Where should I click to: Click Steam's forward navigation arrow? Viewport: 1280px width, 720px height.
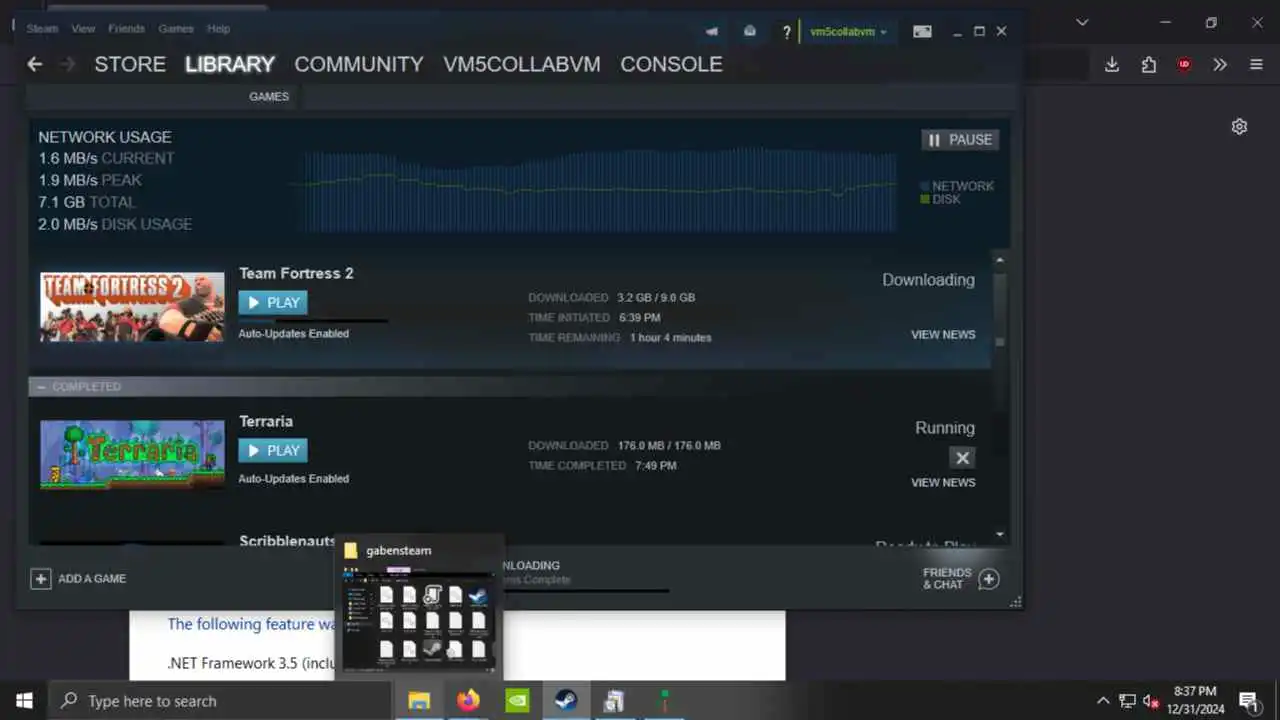click(x=68, y=64)
